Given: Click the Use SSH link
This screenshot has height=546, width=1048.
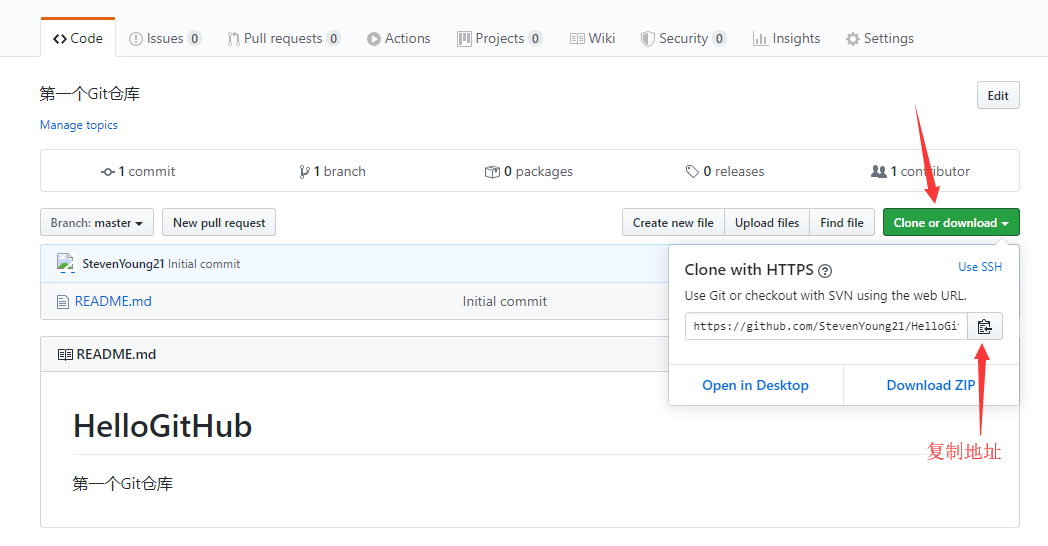Looking at the screenshot, I should (x=980, y=267).
